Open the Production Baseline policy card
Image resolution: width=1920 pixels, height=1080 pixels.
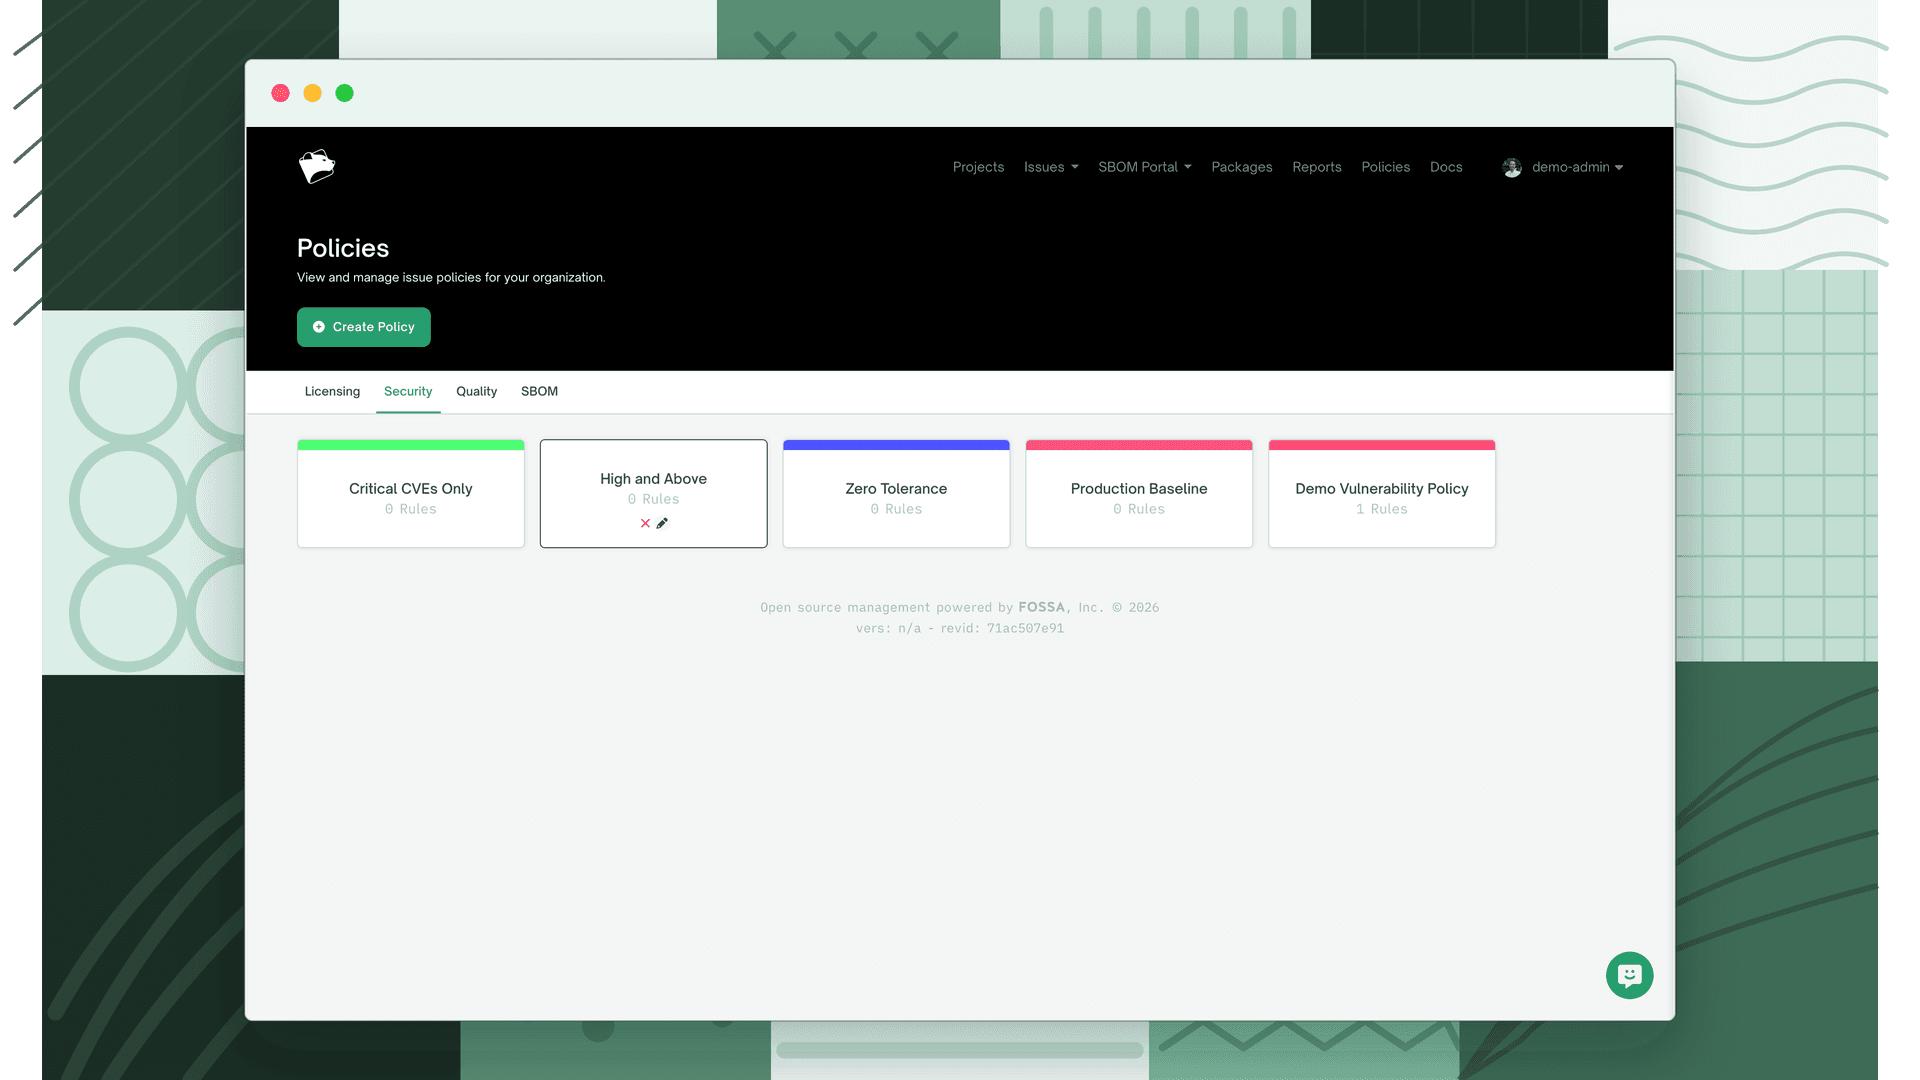[x=1139, y=494]
